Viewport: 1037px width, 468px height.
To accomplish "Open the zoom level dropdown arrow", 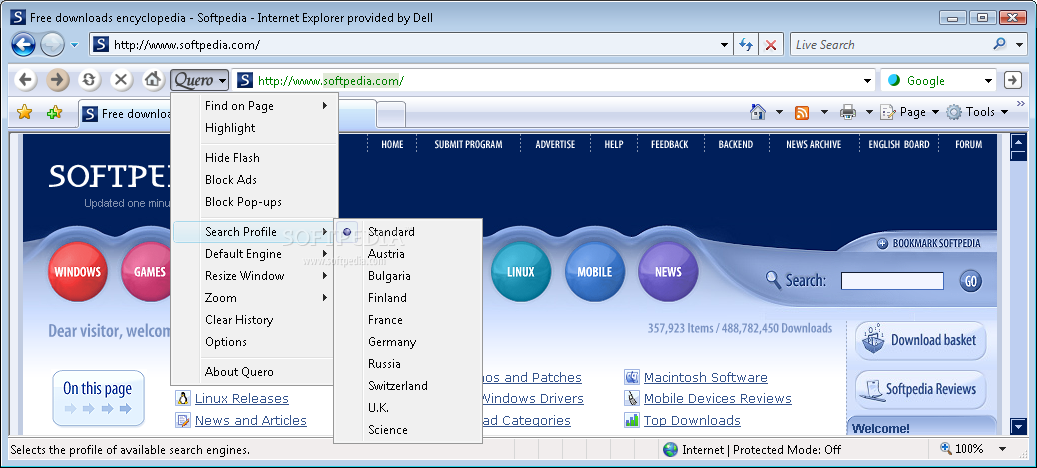I will (1003, 449).
